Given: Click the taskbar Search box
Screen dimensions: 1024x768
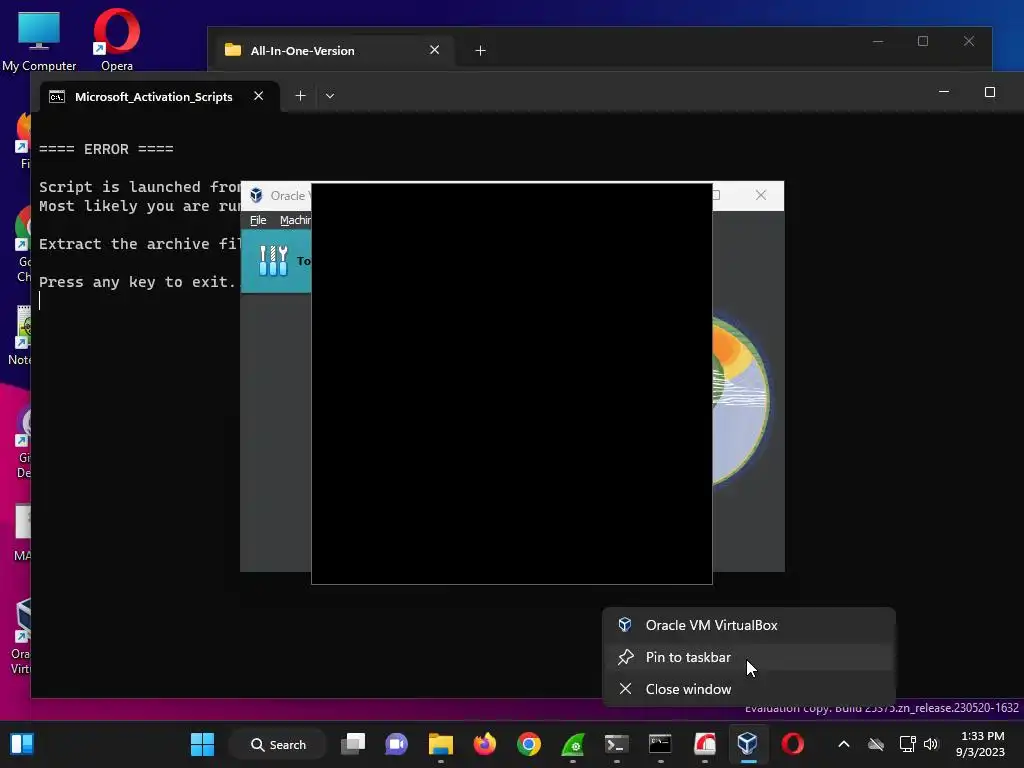Looking at the screenshot, I should (278, 744).
